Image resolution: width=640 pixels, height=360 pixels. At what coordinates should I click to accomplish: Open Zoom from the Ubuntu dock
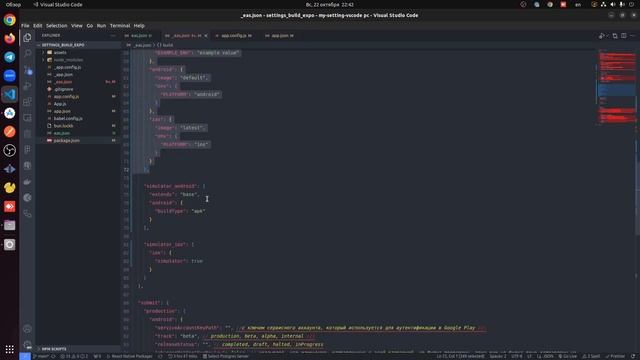[9, 76]
